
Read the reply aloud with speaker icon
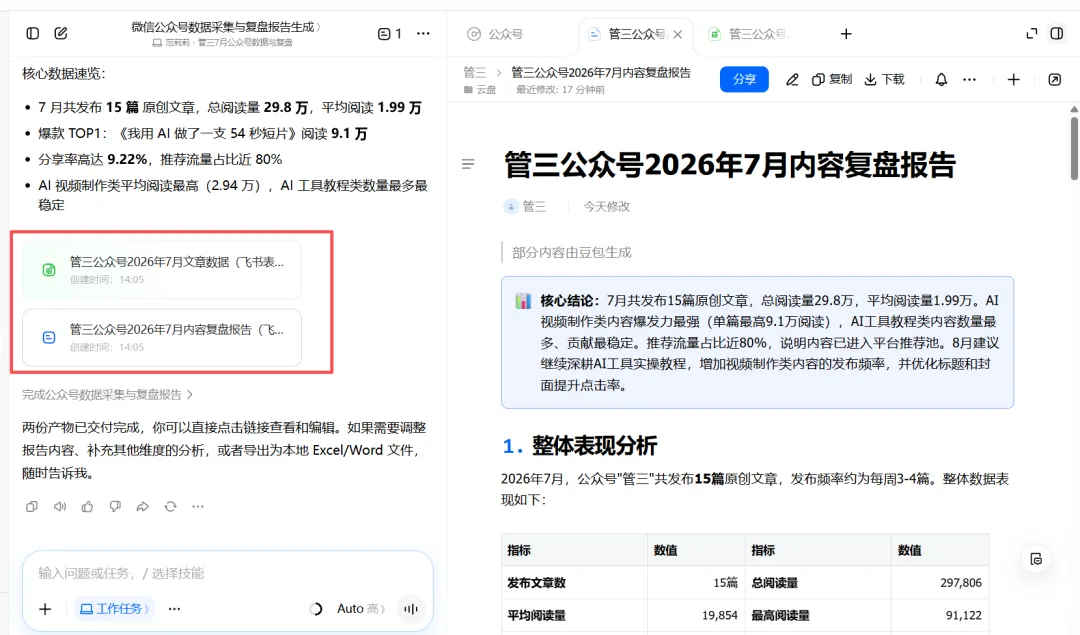coord(60,507)
